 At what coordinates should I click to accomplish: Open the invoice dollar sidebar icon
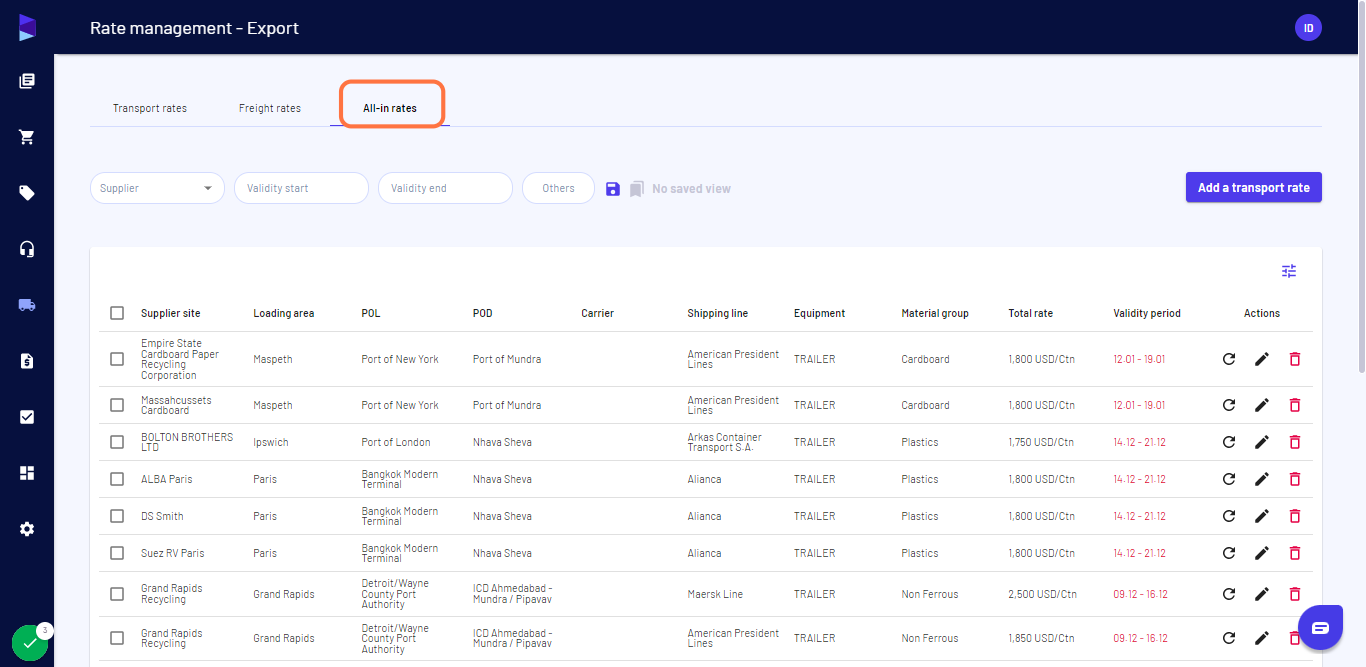click(27, 361)
